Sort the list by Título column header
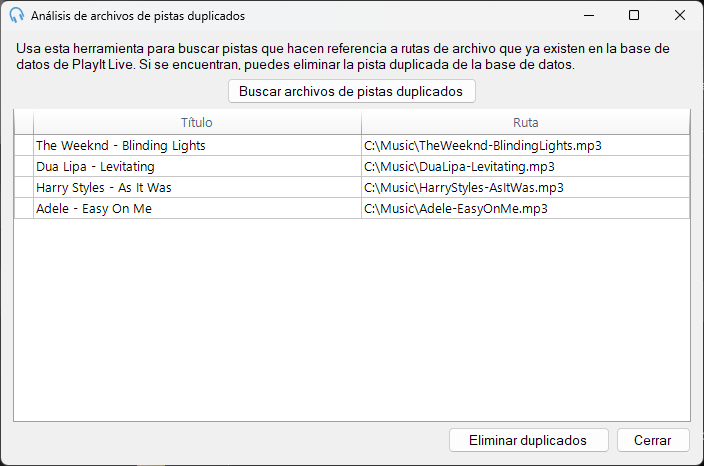The height and width of the screenshot is (466, 704). 197,123
